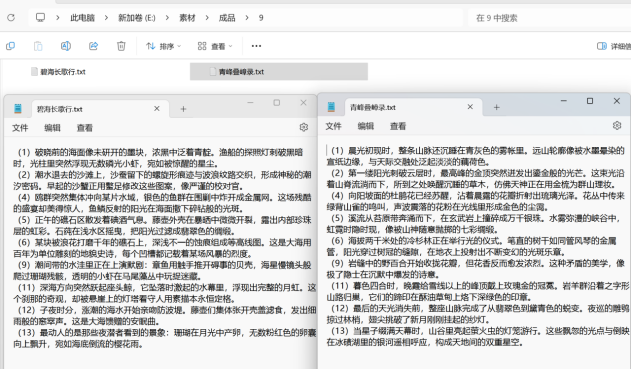The width and height of the screenshot is (631, 369).
Task: Click the delete trash icon
Action: click(x=121, y=46)
